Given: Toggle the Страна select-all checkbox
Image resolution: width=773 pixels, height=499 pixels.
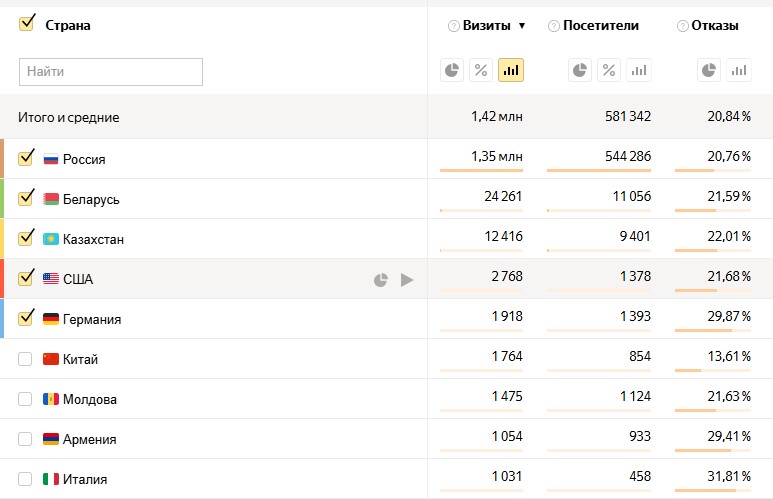Looking at the screenshot, I should point(27,24).
